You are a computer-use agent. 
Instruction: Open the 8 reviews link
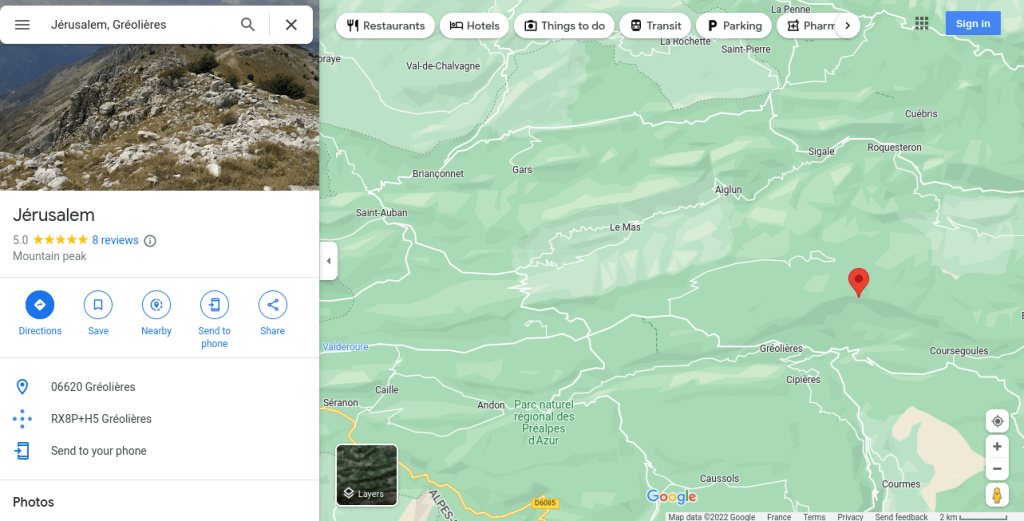115,240
